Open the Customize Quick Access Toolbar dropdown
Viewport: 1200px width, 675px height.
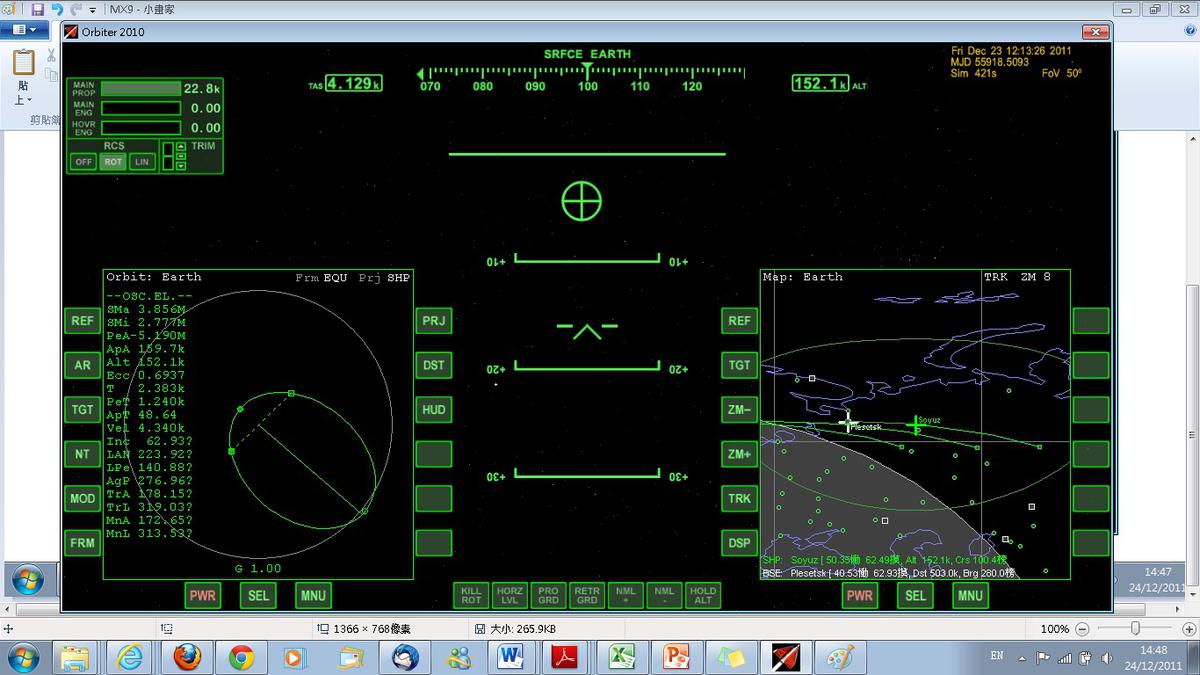93,10
